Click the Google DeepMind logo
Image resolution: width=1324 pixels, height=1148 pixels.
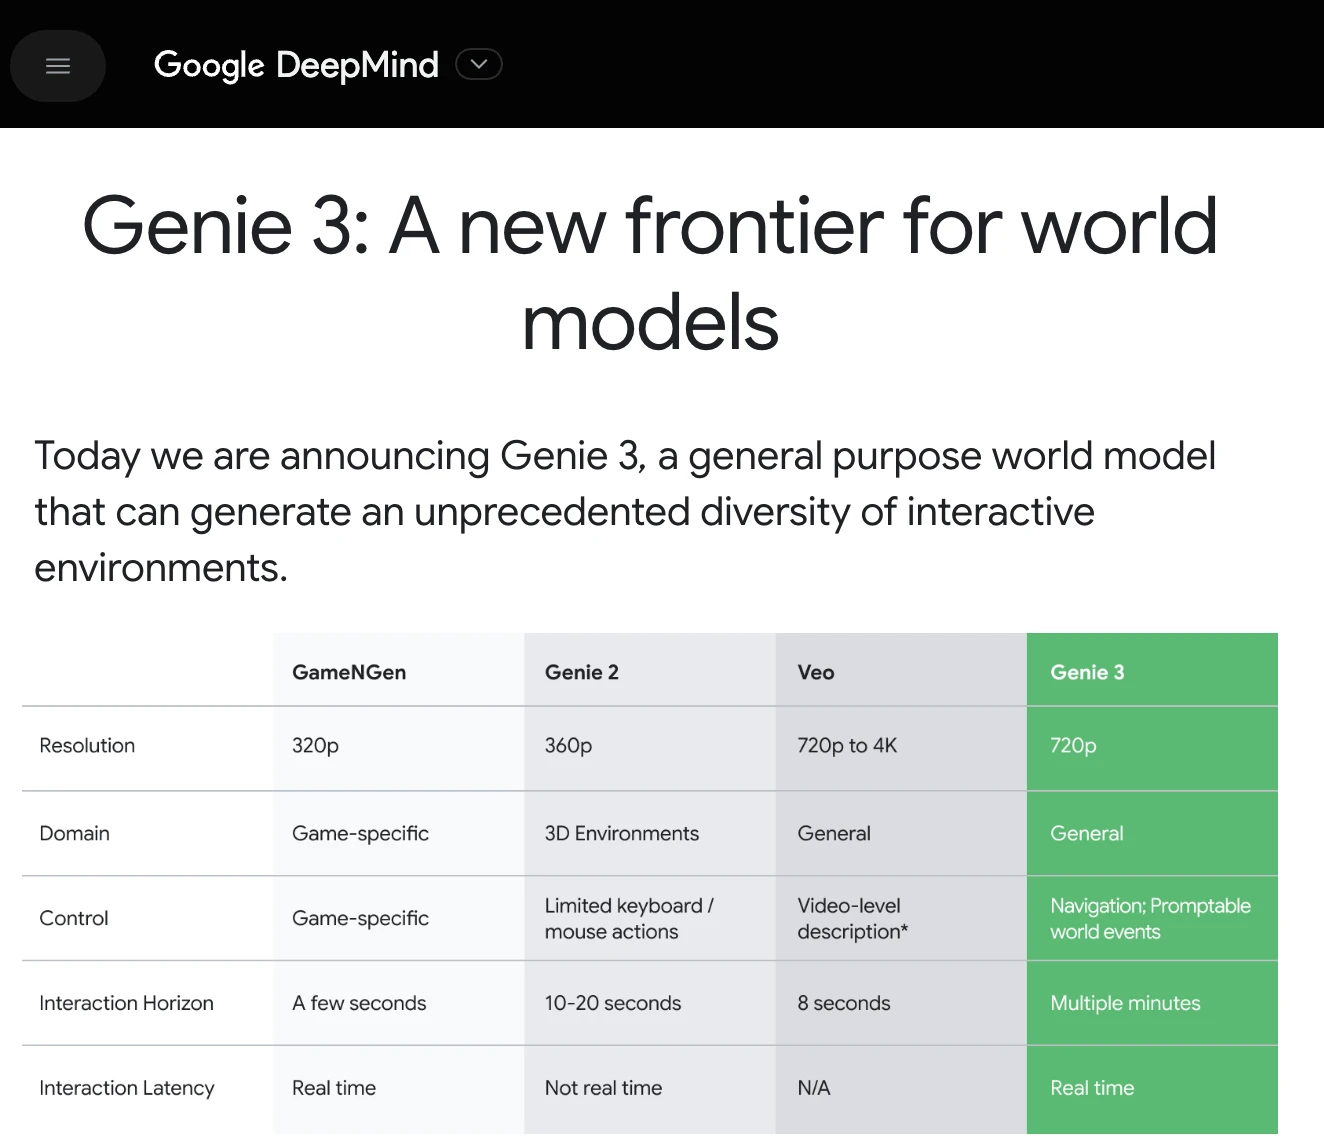click(296, 65)
